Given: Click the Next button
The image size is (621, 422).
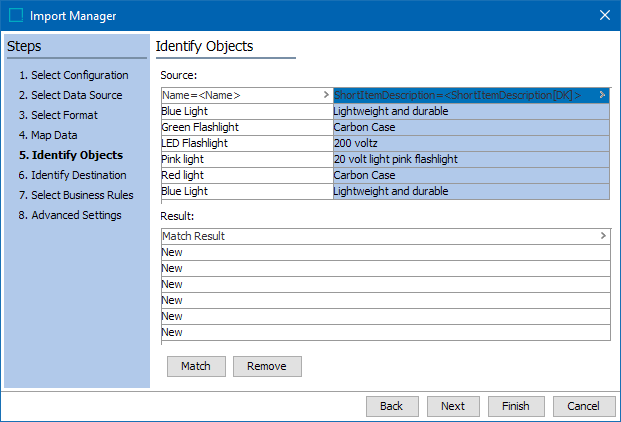Looking at the screenshot, I should 453,406.
